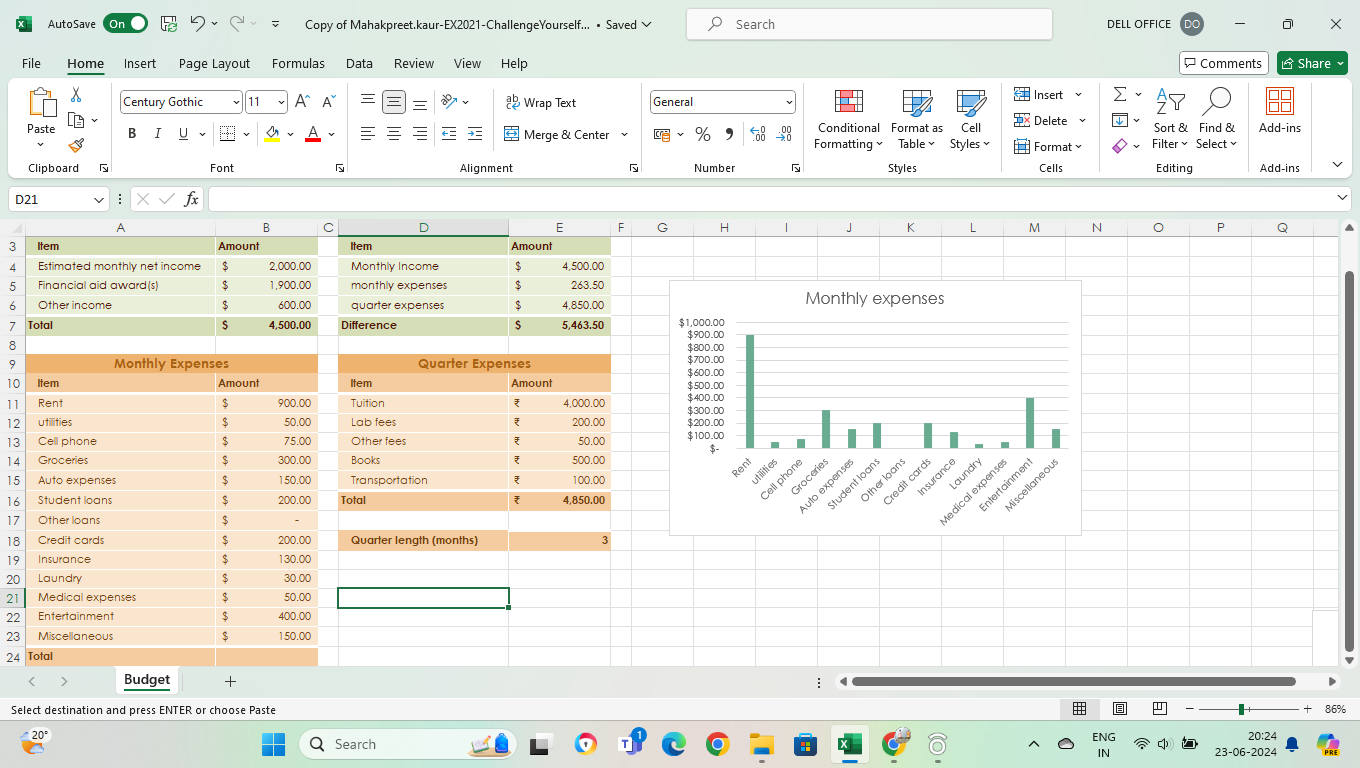1360x768 pixels.
Task: Open Format as Table gallery
Action: (x=916, y=120)
